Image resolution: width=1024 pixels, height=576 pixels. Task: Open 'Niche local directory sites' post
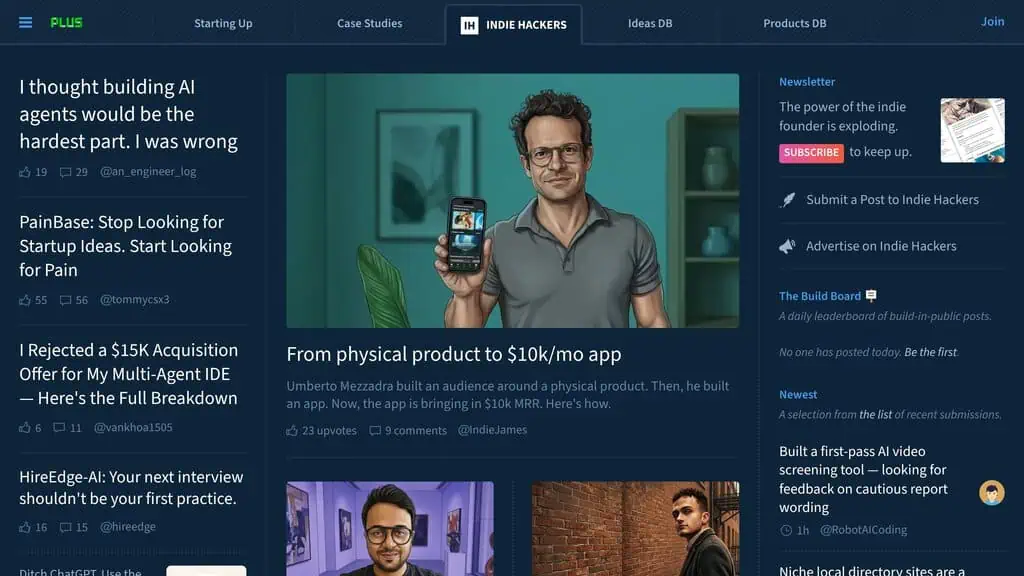[872, 571]
